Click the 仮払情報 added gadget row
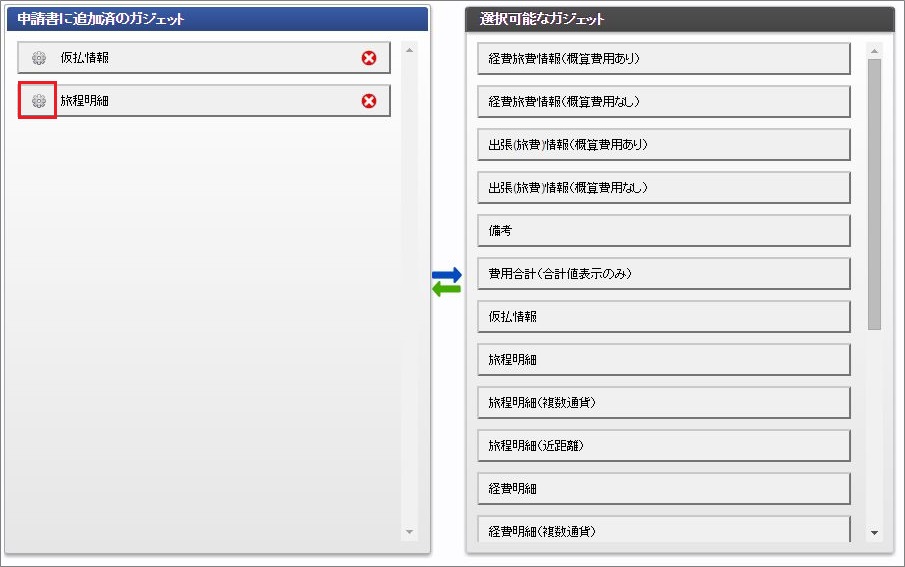The height and width of the screenshot is (567, 905). coord(204,58)
